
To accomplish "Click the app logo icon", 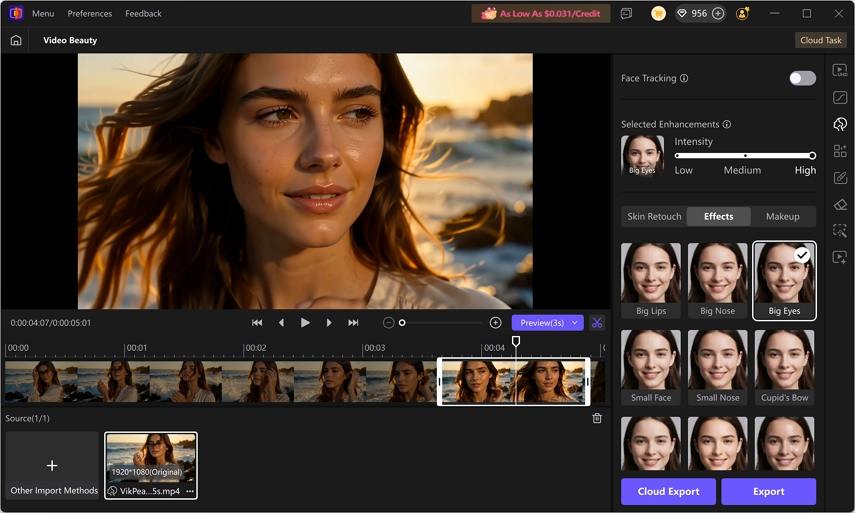I will [16, 13].
